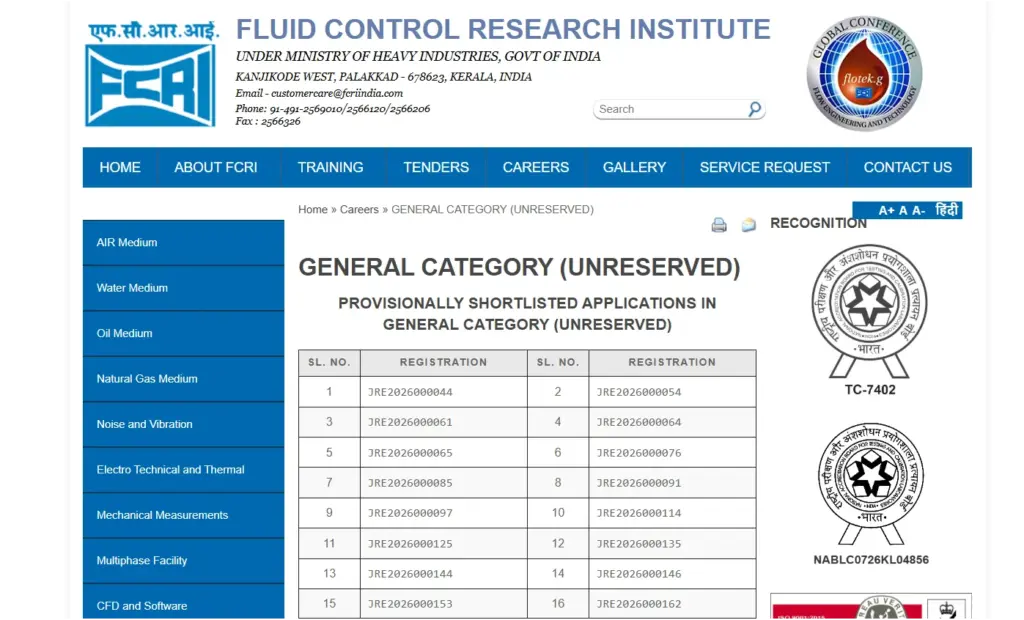Screen dimensions: 1024x620
Task: Open Noise and Vibration sidebar item
Action: (x=184, y=424)
